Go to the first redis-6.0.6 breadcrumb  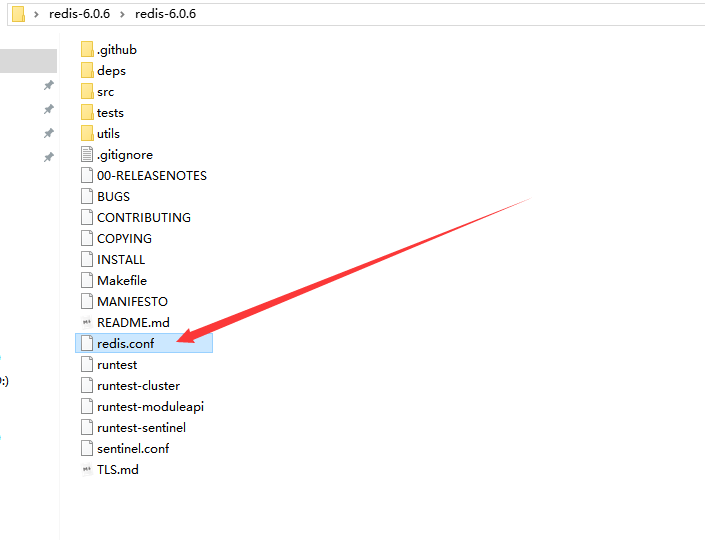80,14
